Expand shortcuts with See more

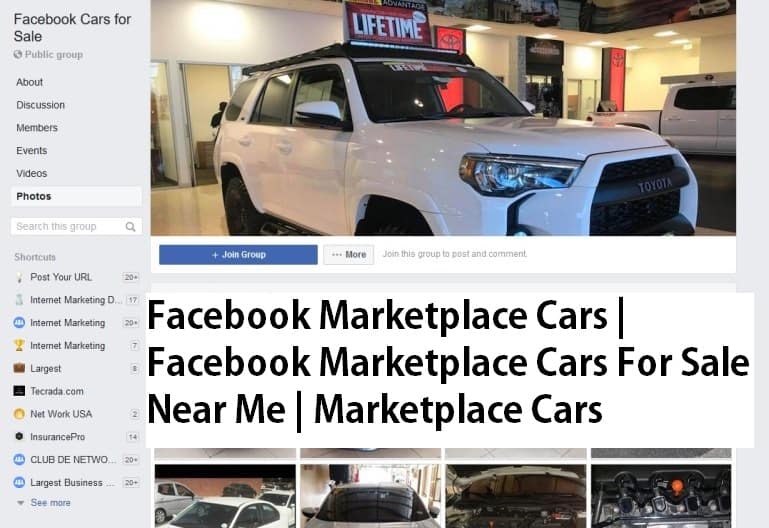click(x=51, y=503)
